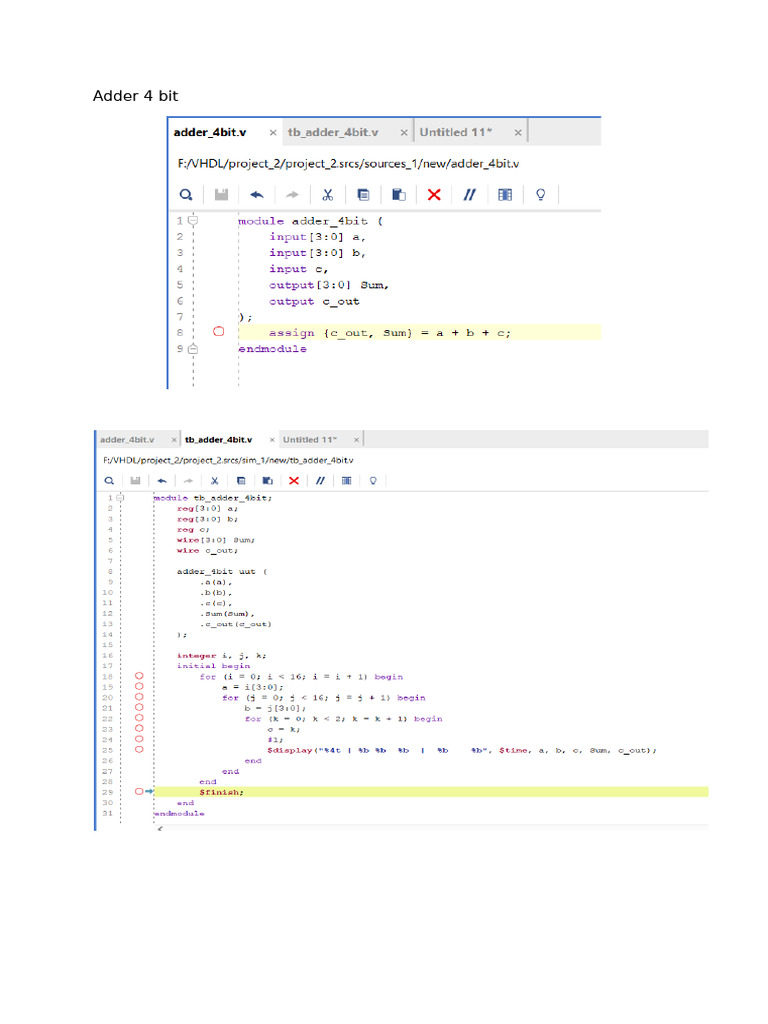Click the cut scissors icon in adder_4bit.v editor
Screen dimensions: 768x1024
(x=328, y=195)
